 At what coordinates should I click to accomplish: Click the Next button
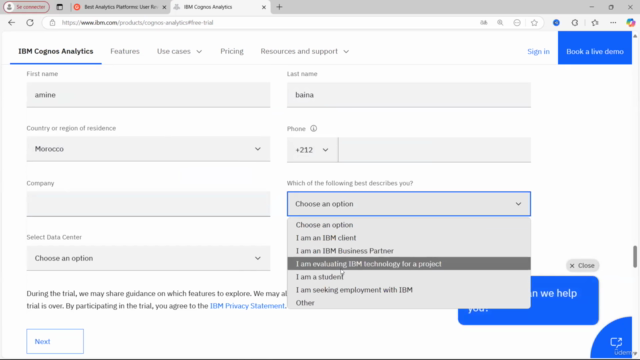[55, 341]
